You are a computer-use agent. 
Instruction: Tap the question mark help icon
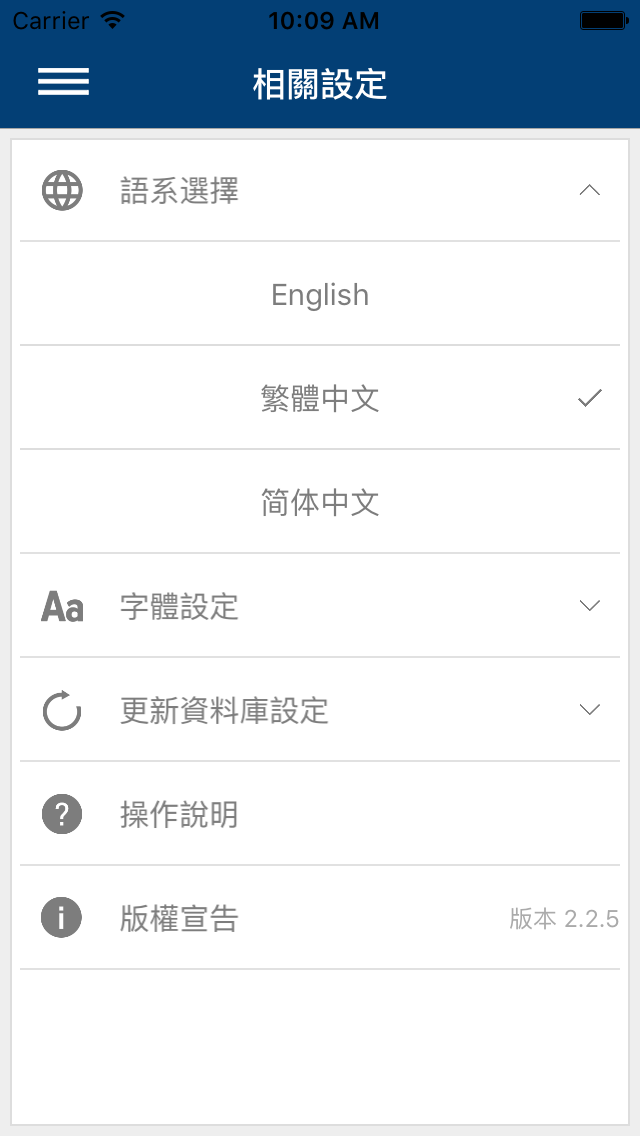(x=62, y=814)
